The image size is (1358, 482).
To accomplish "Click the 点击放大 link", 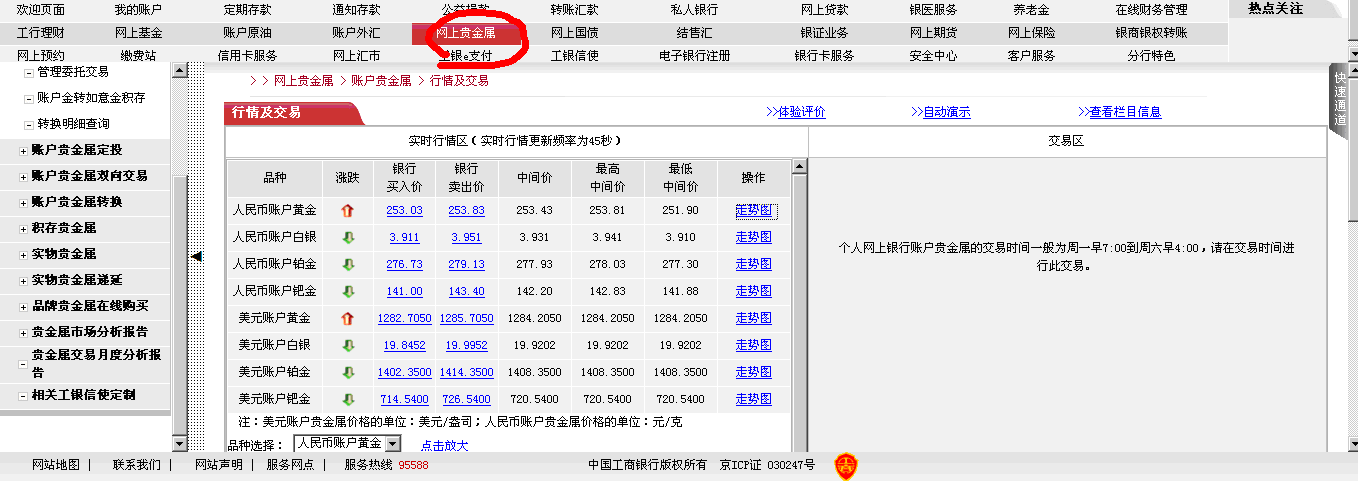I will (444, 446).
